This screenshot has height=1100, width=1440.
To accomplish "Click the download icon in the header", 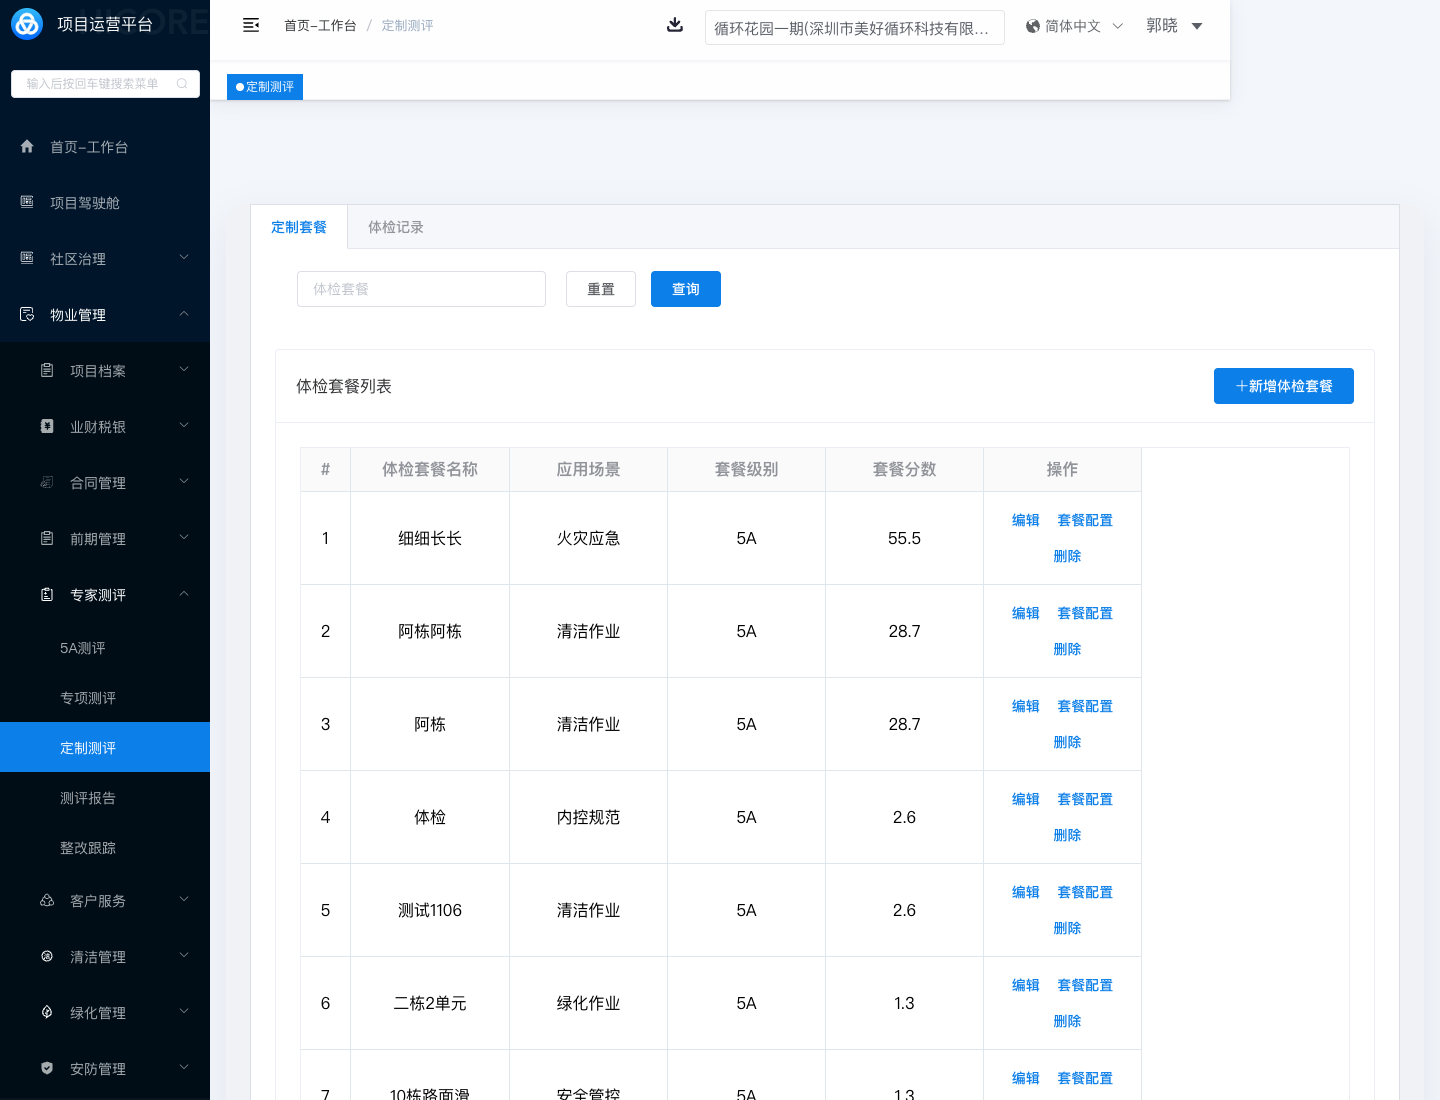I will click(675, 25).
